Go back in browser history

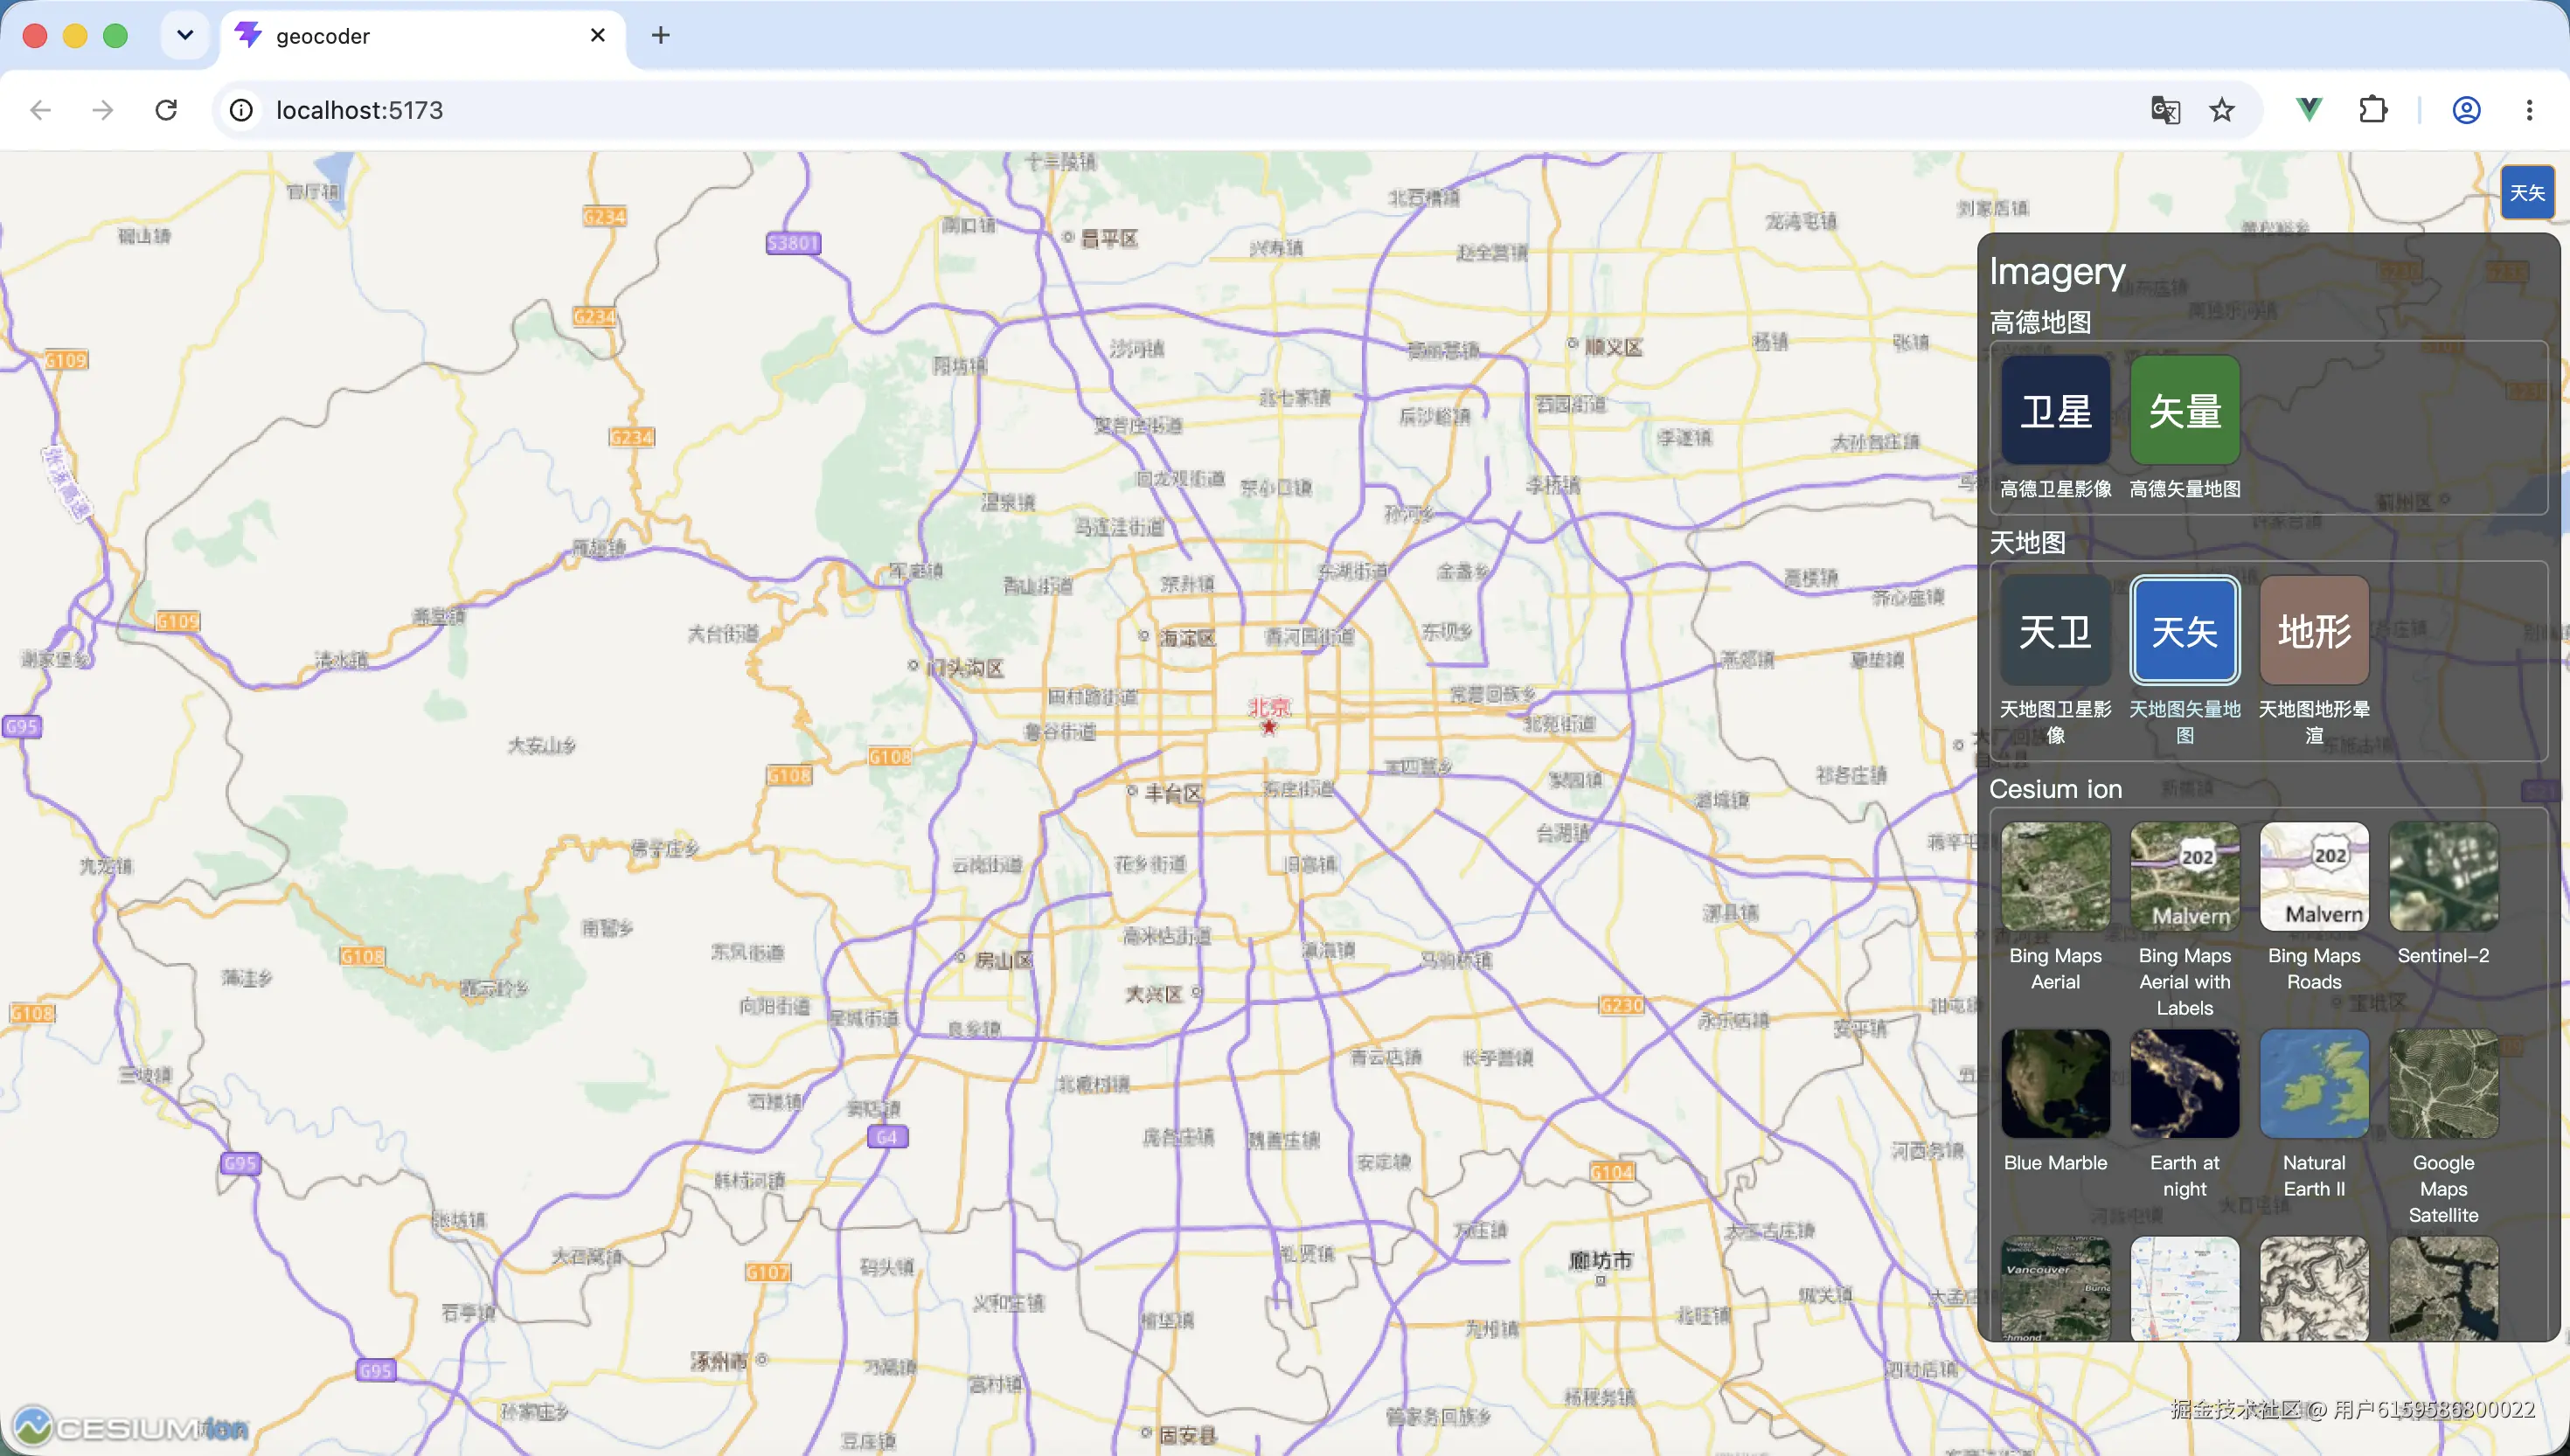click(40, 110)
